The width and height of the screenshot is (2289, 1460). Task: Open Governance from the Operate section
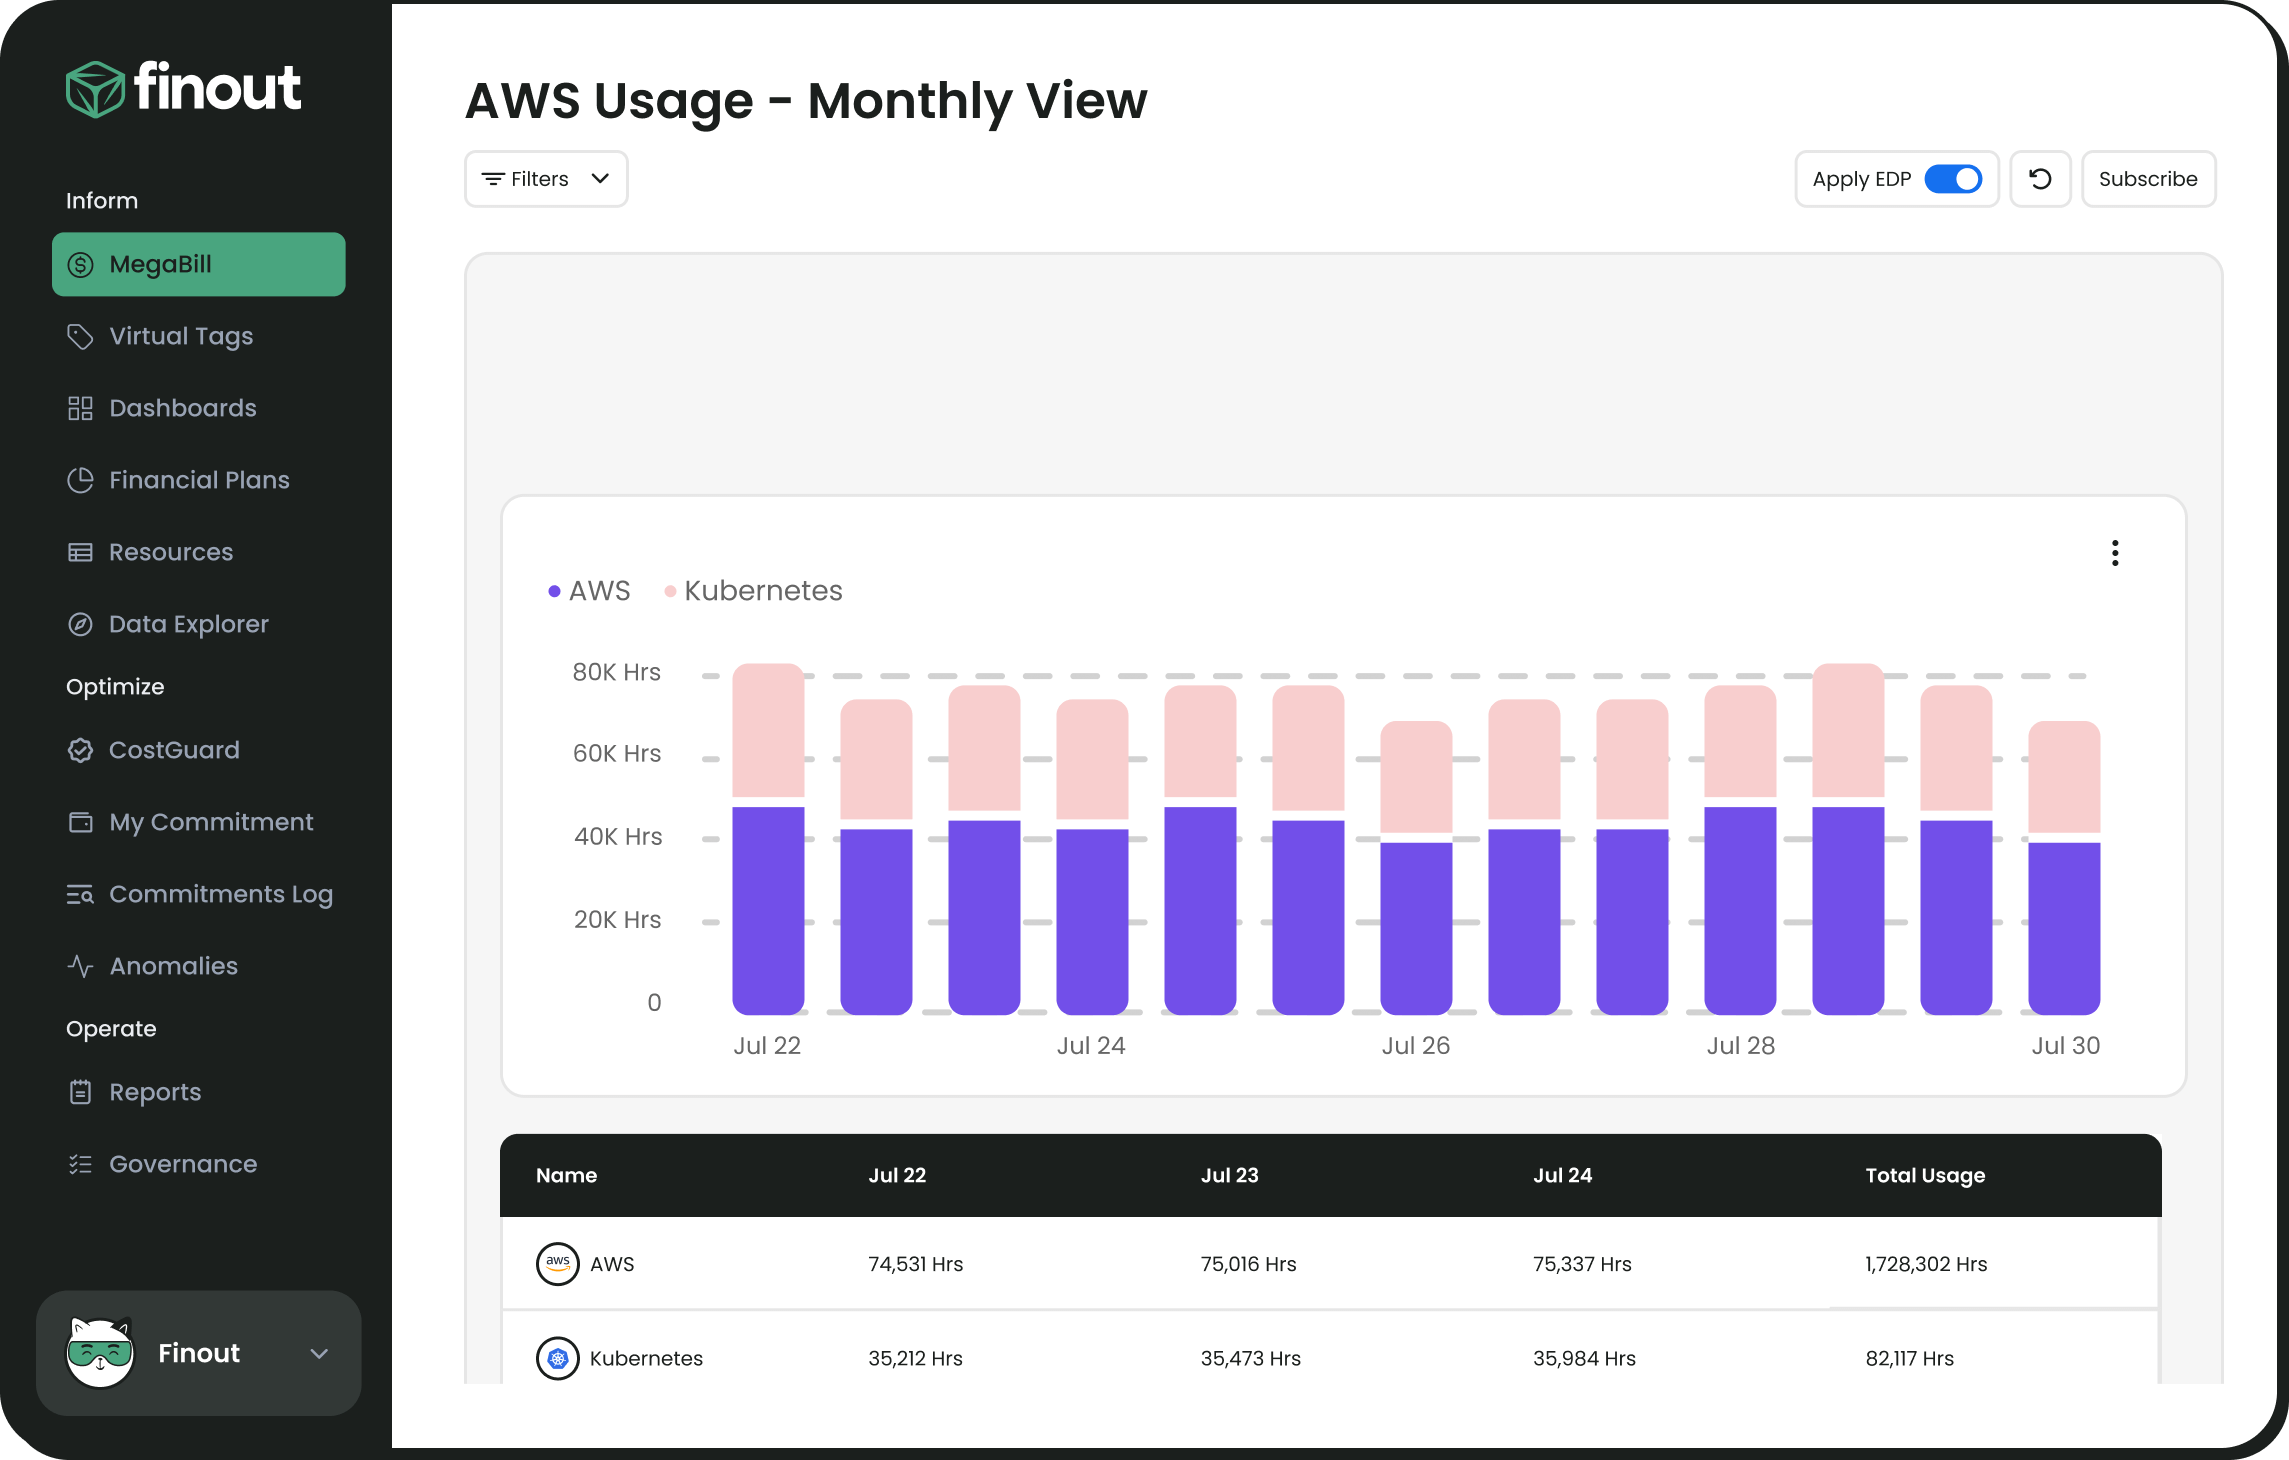pos(81,1163)
